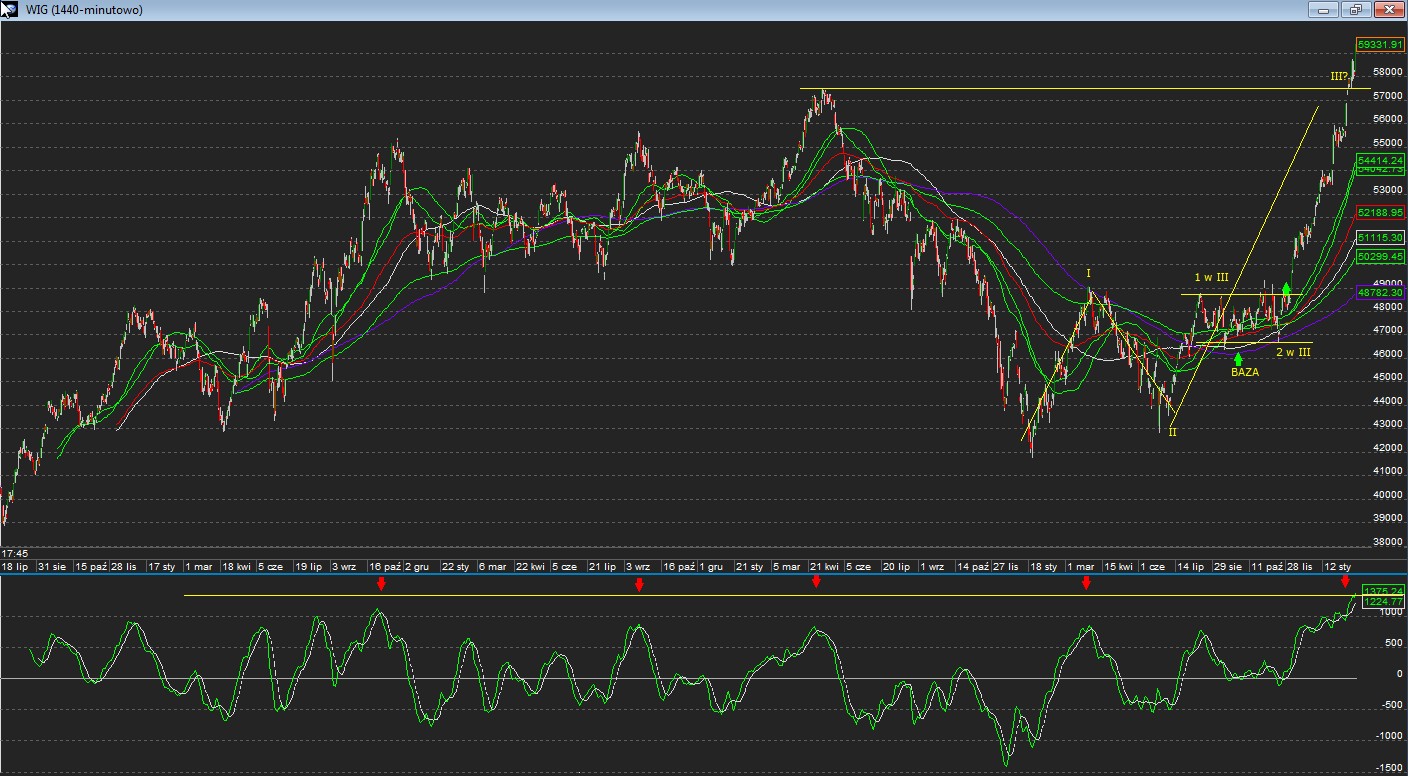
Task: Minimize the WIG chart window
Action: pyautogui.click(x=1324, y=9)
